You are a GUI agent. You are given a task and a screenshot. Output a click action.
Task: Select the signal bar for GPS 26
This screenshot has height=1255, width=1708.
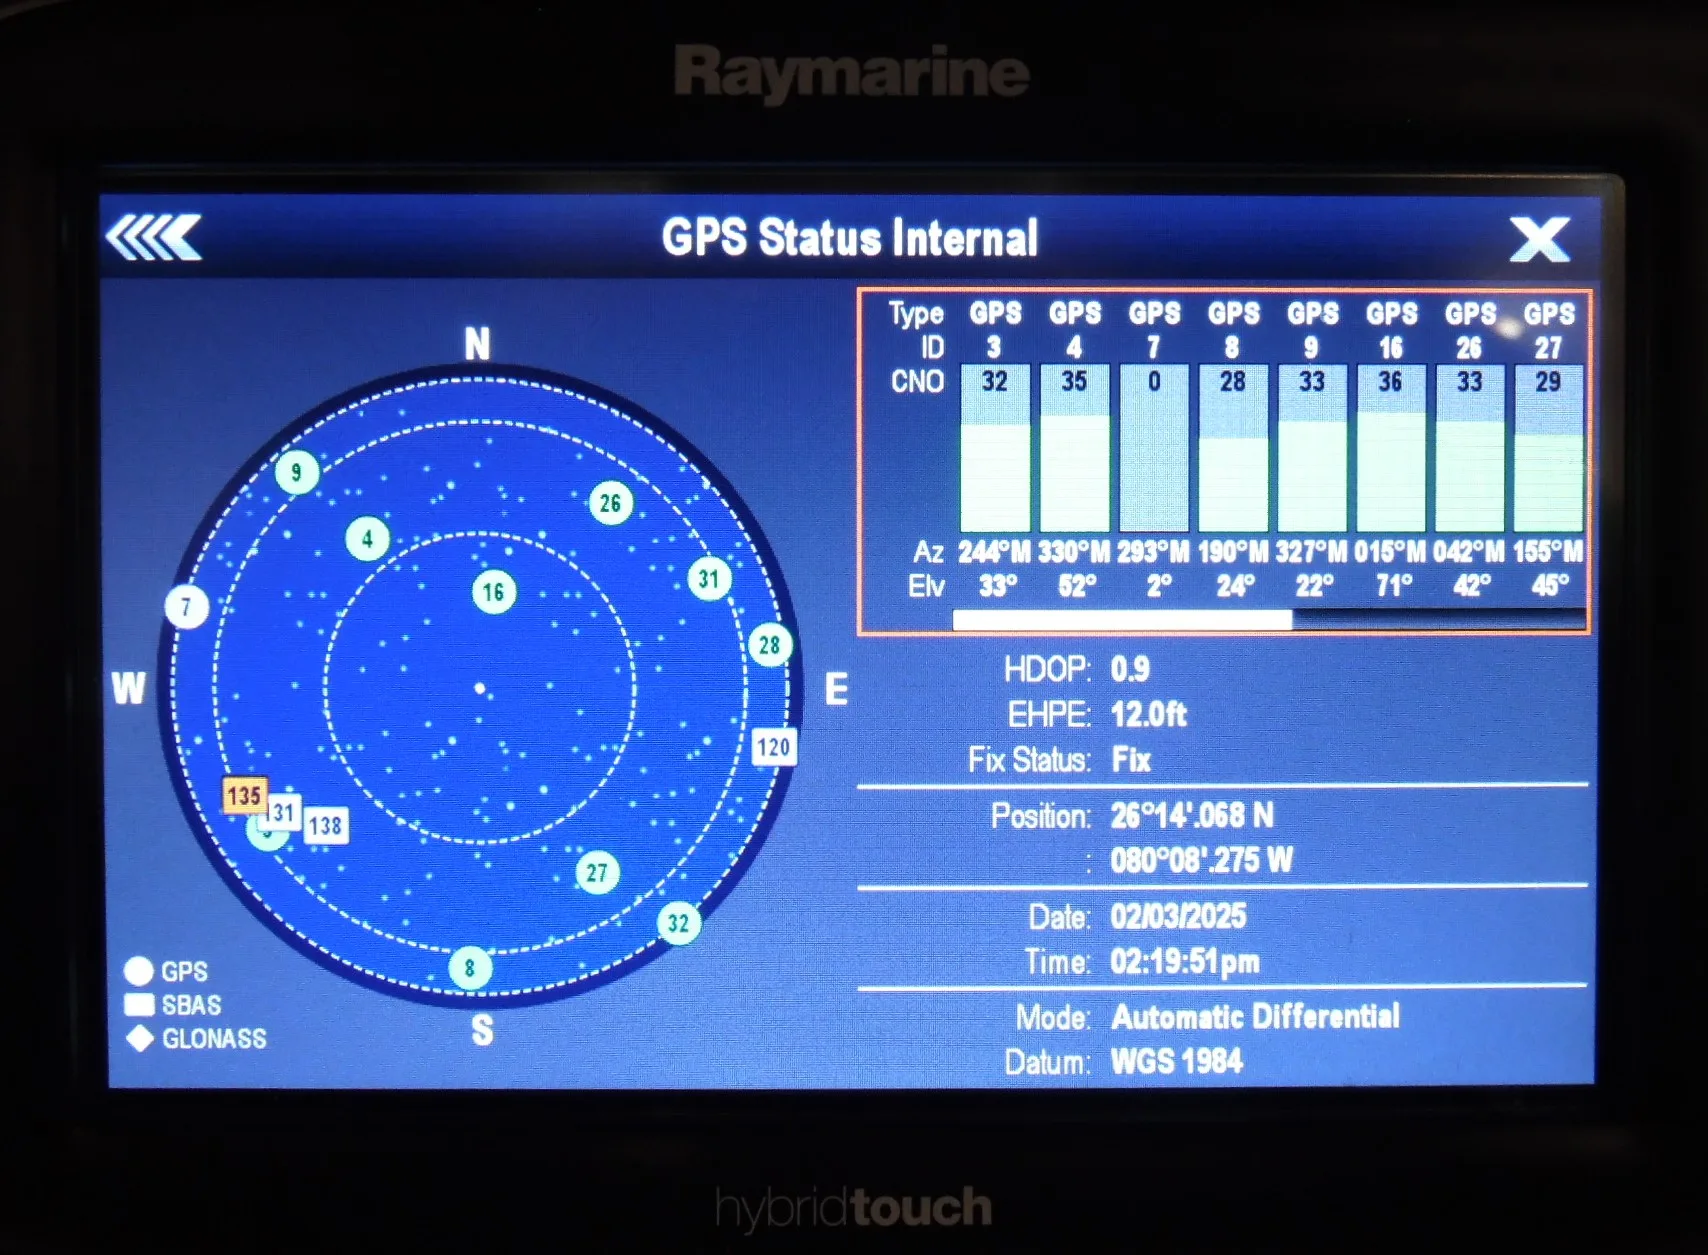(x=1470, y=448)
